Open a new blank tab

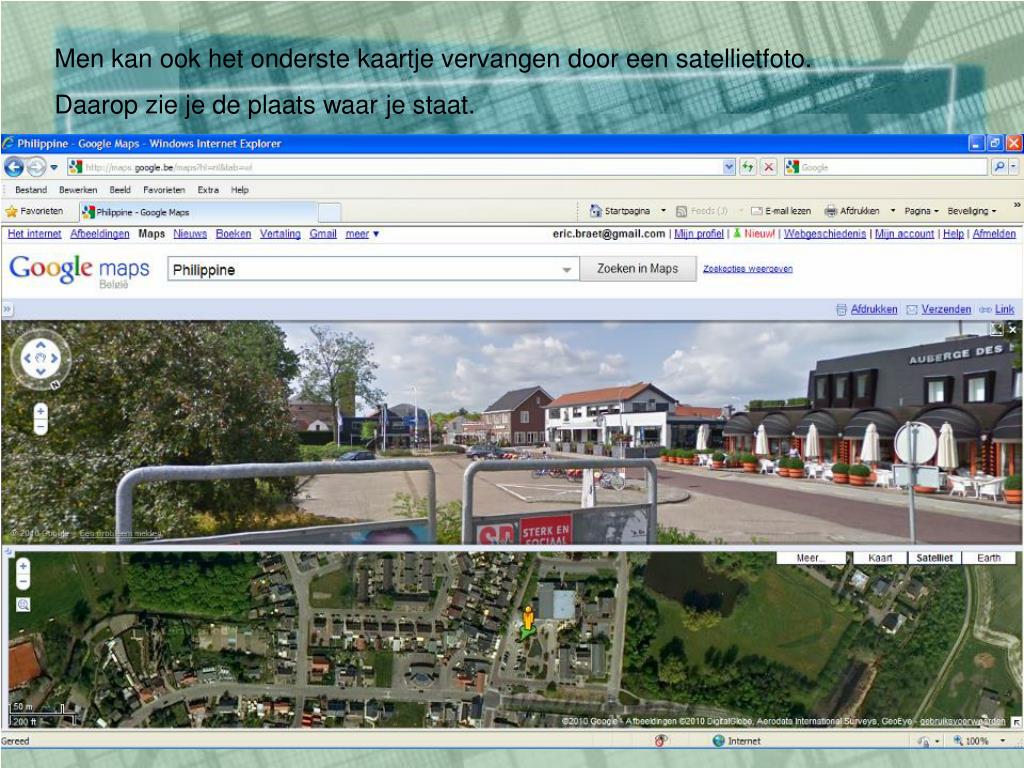pyautogui.click(x=329, y=212)
